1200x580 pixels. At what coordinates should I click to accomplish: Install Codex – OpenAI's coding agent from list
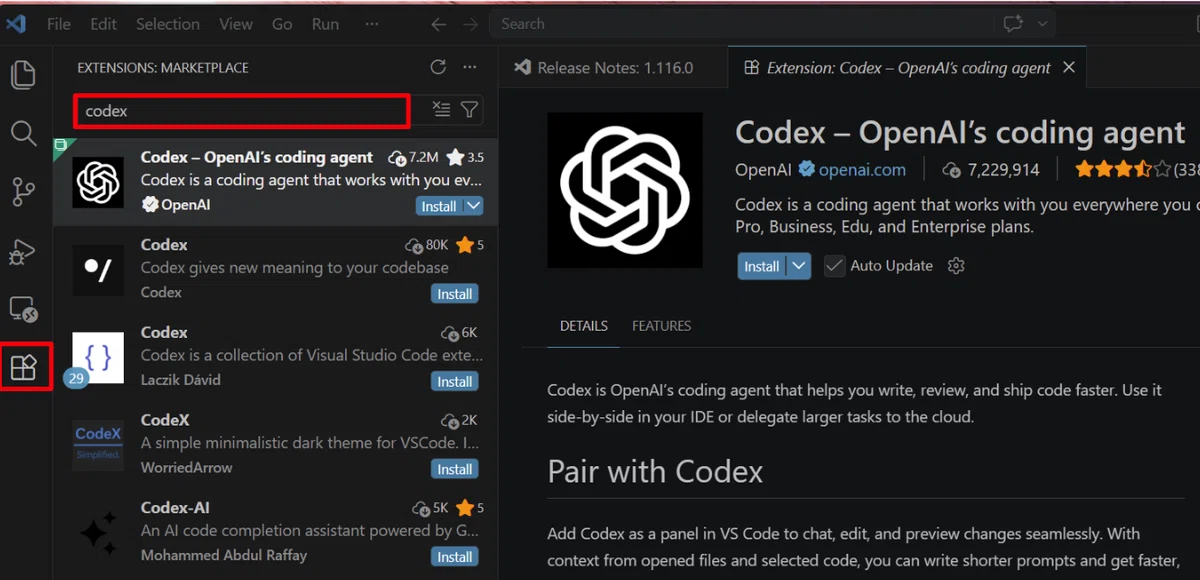point(440,206)
